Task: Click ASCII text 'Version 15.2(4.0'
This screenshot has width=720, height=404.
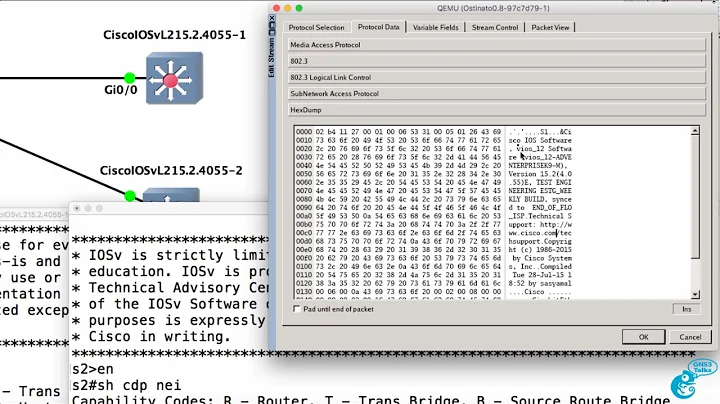Action: pyautogui.click(x=540, y=174)
